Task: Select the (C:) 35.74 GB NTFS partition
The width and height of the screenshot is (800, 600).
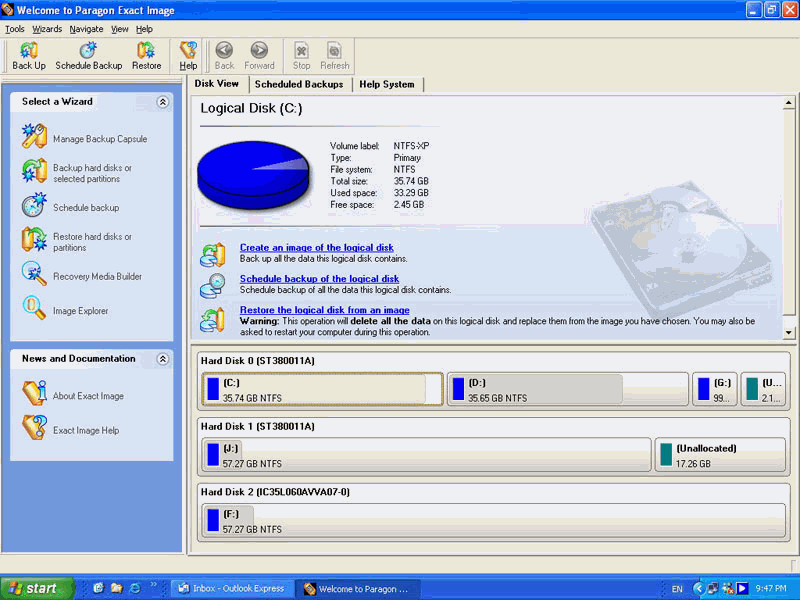Action: [322, 389]
